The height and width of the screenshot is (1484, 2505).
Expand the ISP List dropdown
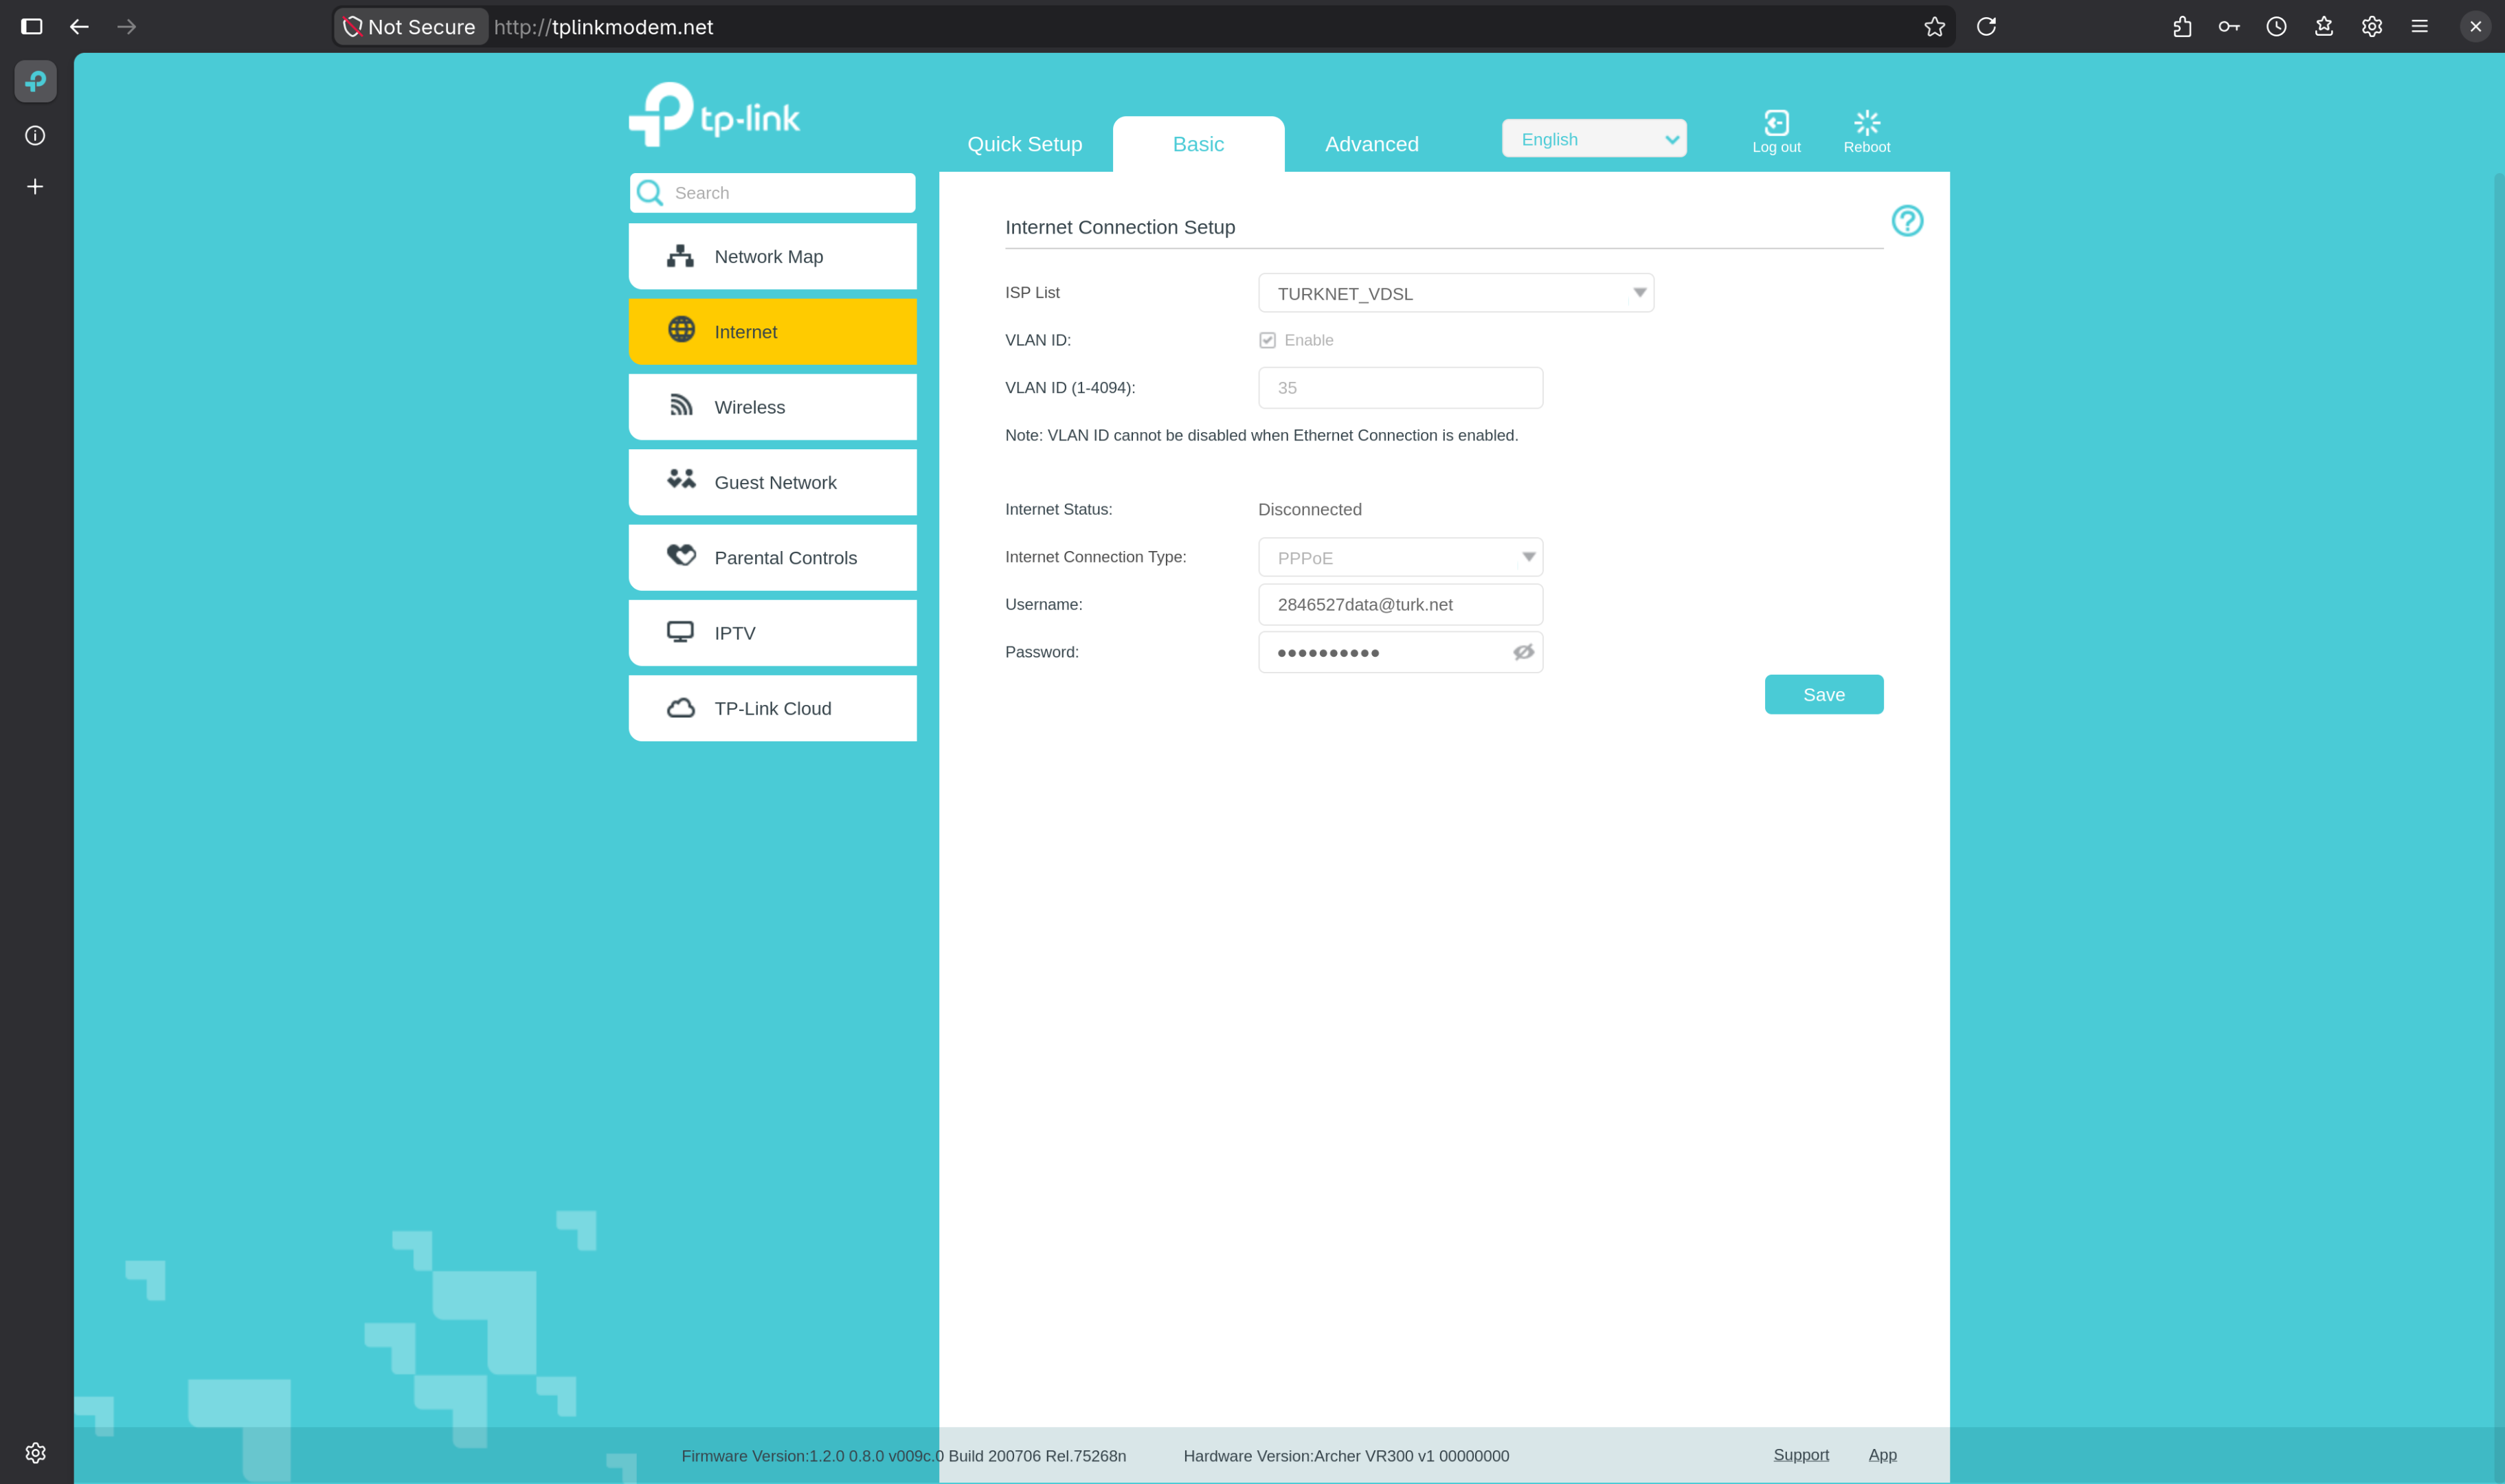pyautogui.click(x=1456, y=293)
